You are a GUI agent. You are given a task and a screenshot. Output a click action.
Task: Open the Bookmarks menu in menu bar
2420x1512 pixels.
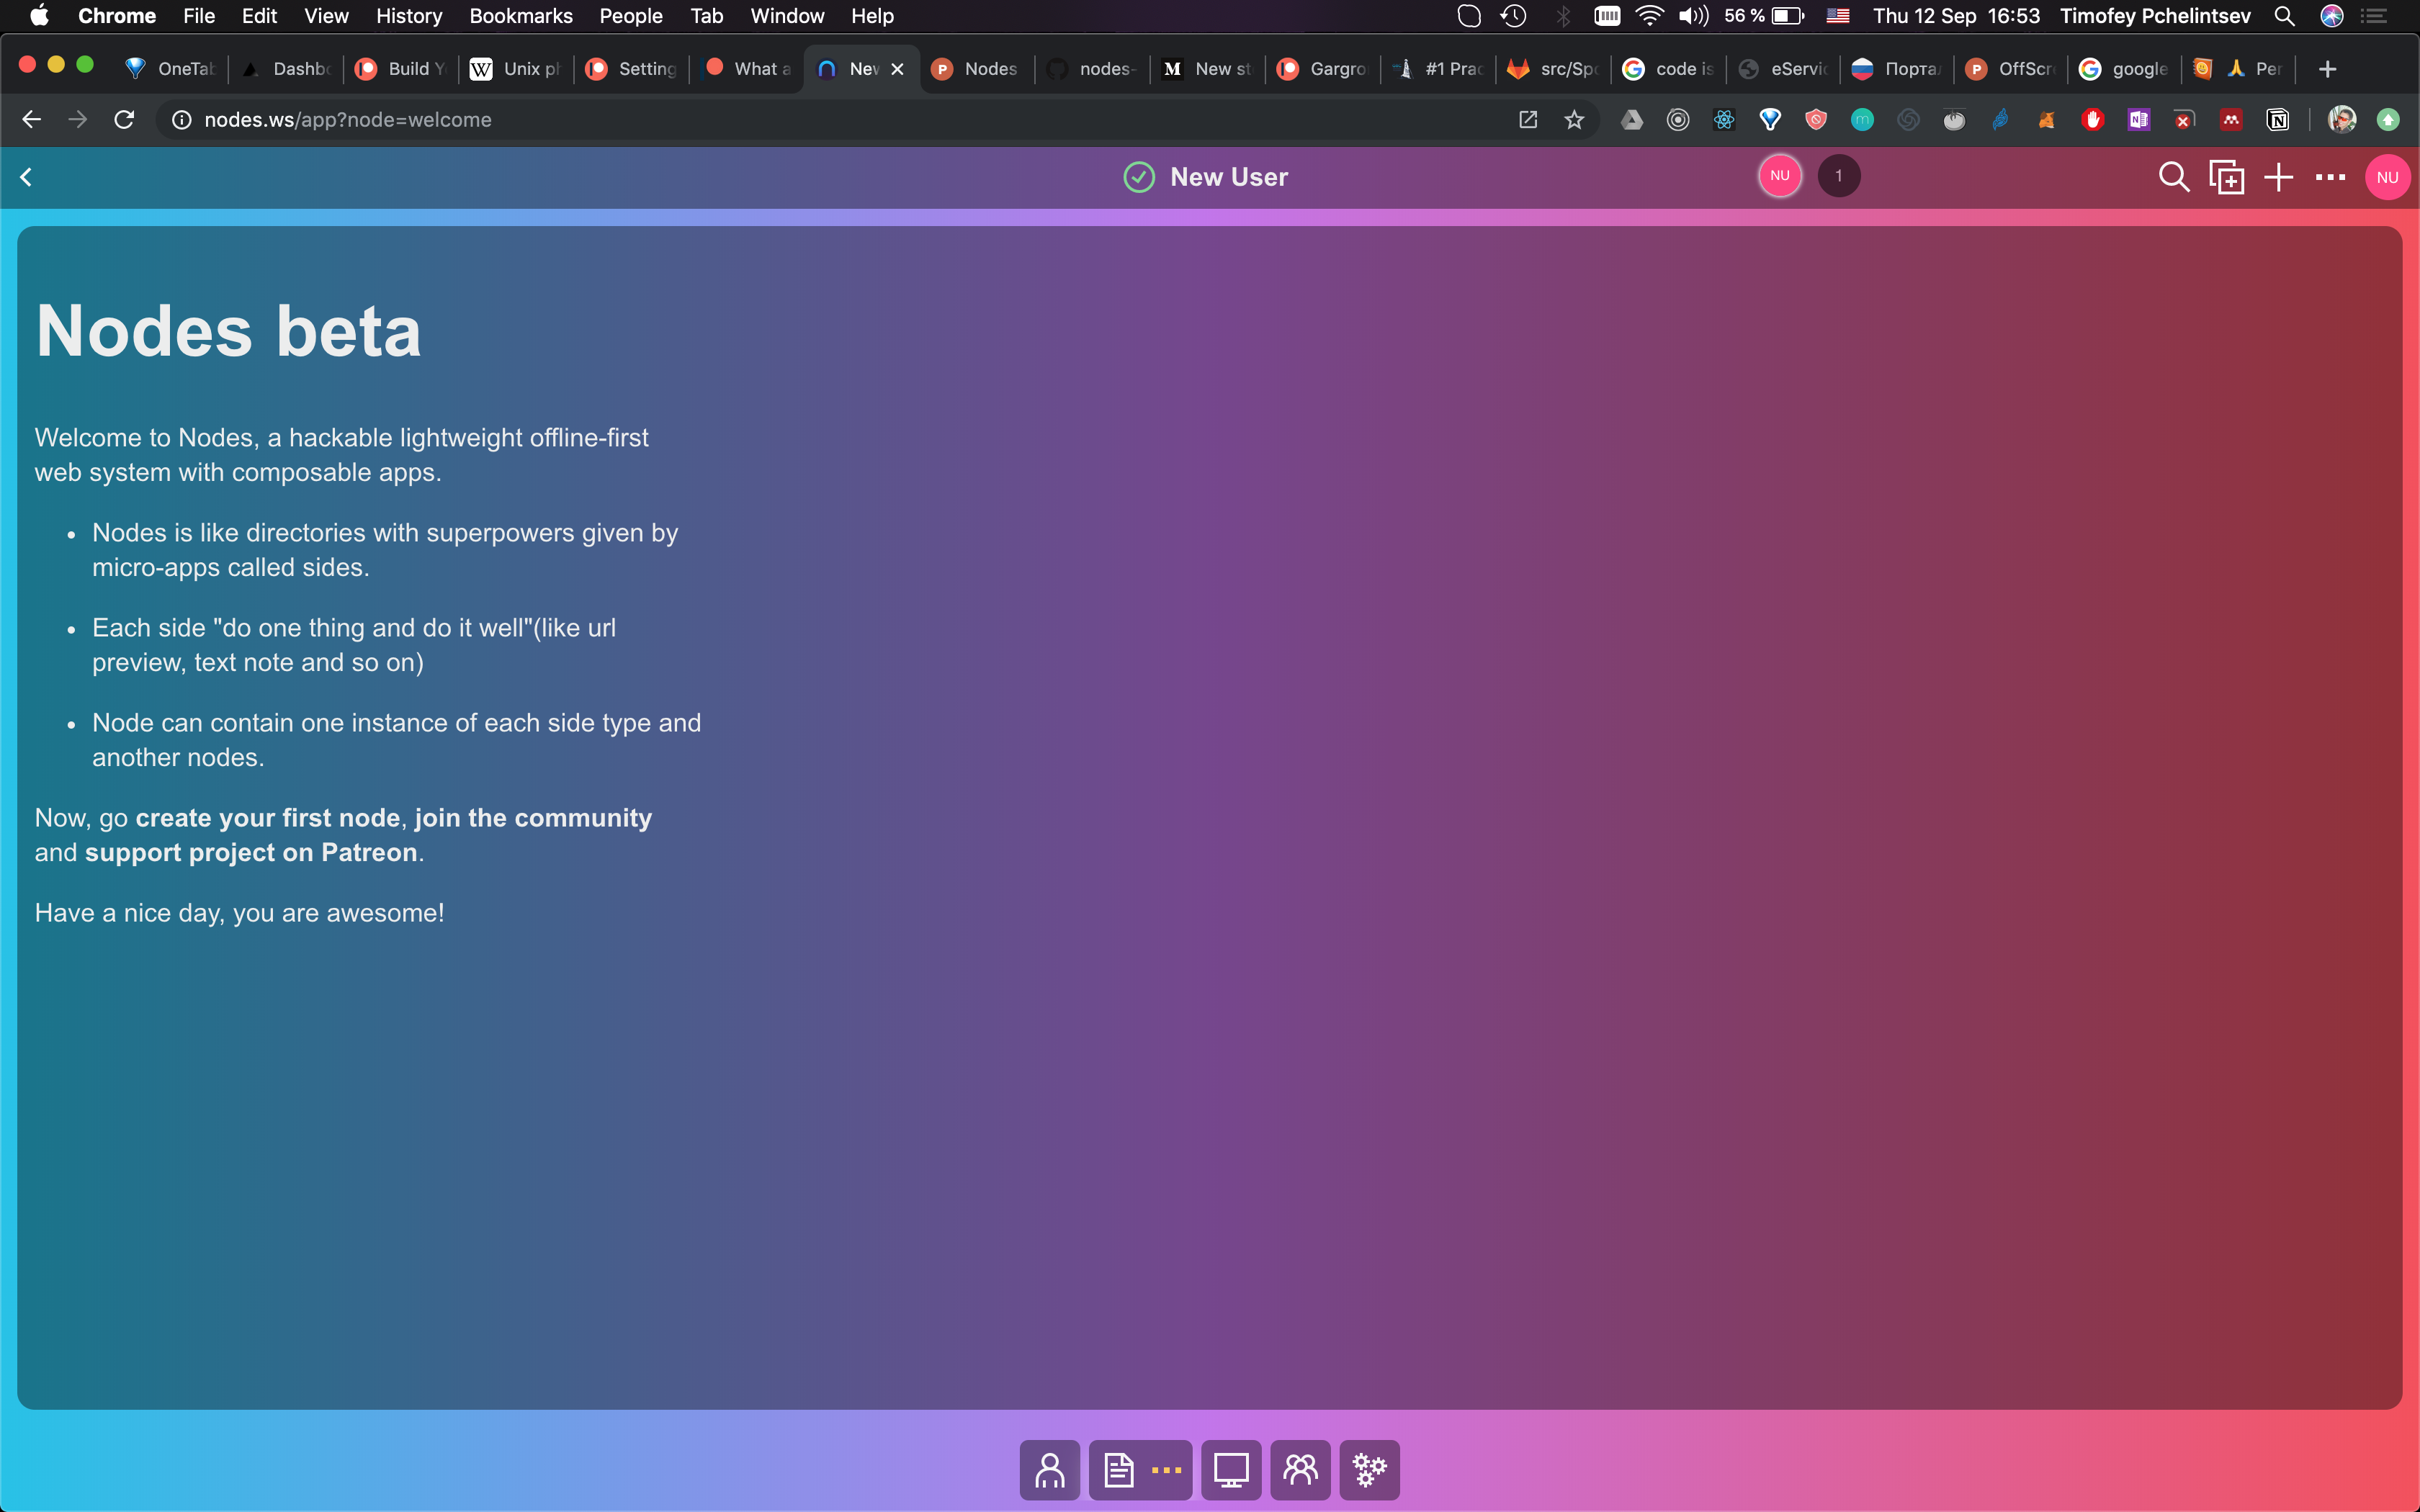click(520, 16)
